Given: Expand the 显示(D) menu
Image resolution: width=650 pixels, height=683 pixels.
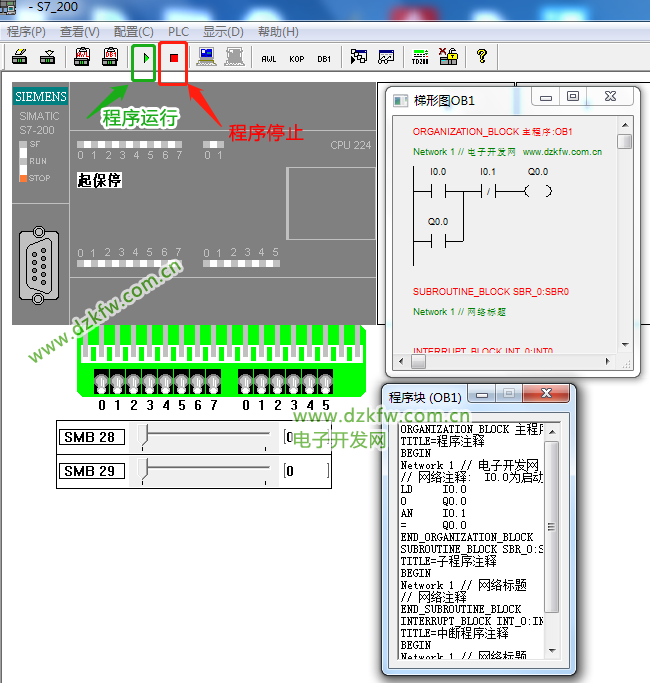Looking at the screenshot, I should [223, 32].
